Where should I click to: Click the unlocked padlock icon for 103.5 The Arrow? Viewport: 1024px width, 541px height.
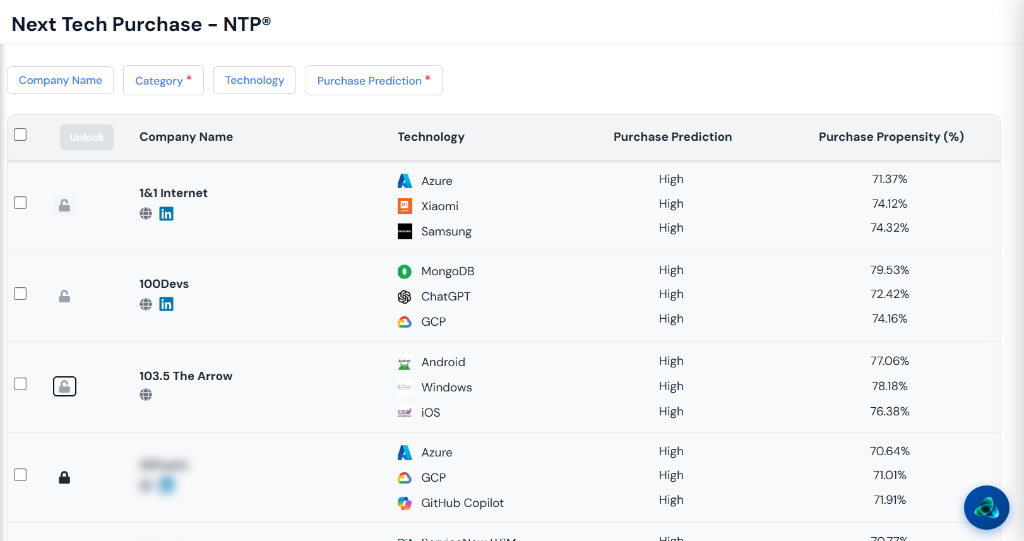coord(65,386)
